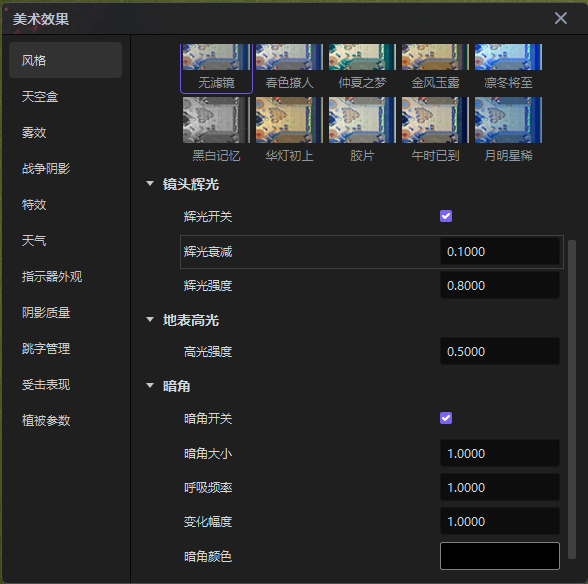Choose the 仲夏之梦 filter thumbnail

click(x=362, y=67)
